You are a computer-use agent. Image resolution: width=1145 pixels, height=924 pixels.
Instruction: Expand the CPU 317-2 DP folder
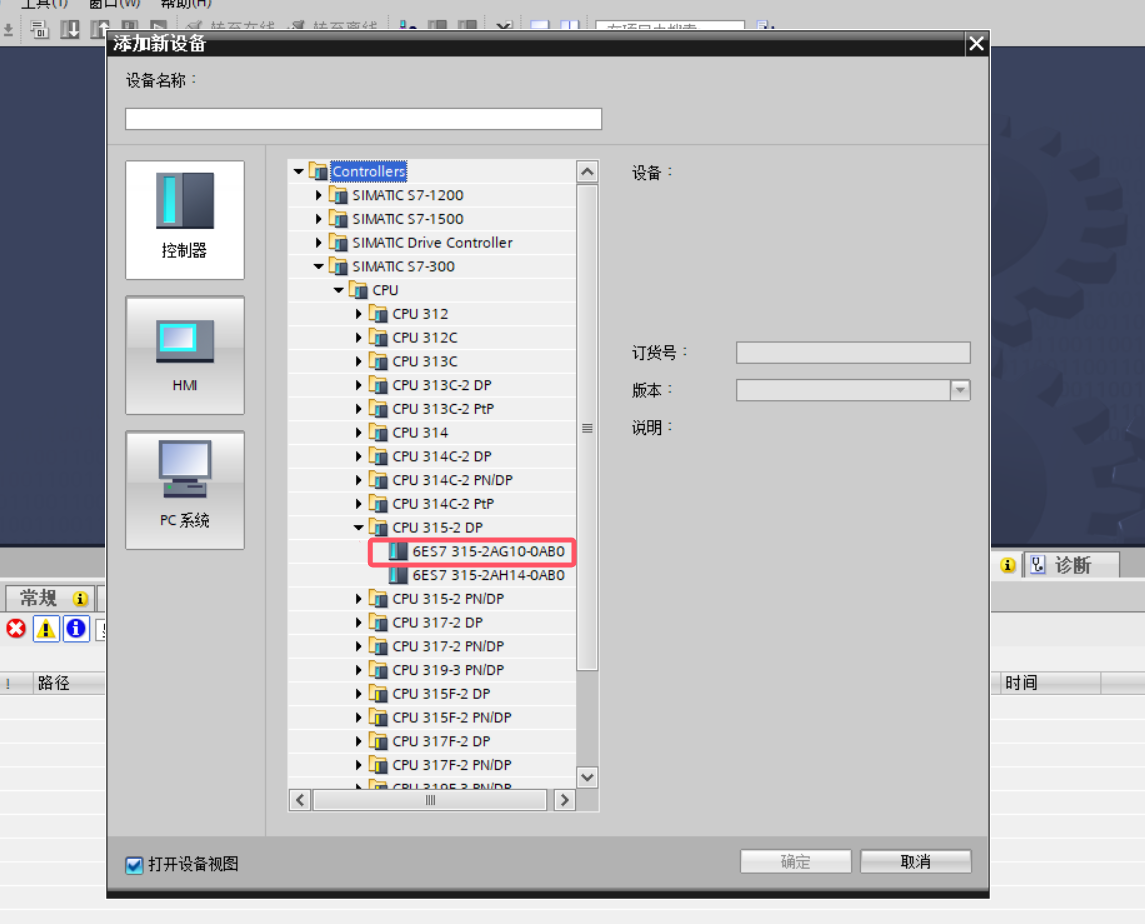(359, 622)
